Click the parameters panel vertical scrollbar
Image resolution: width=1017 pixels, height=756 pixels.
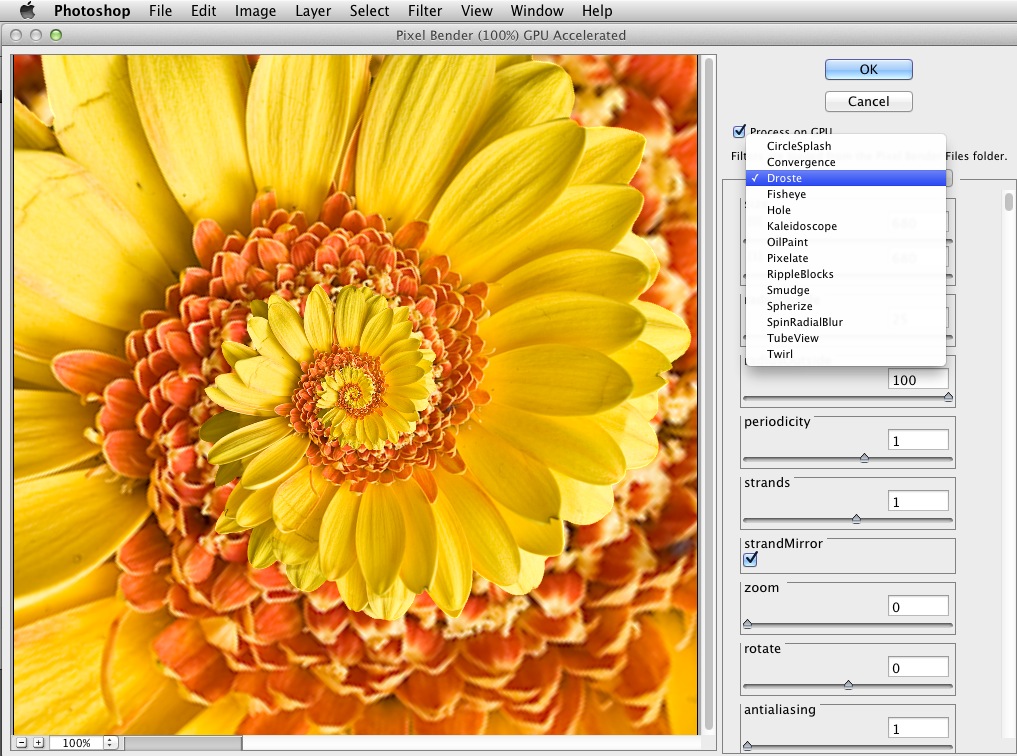click(x=1008, y=202)
